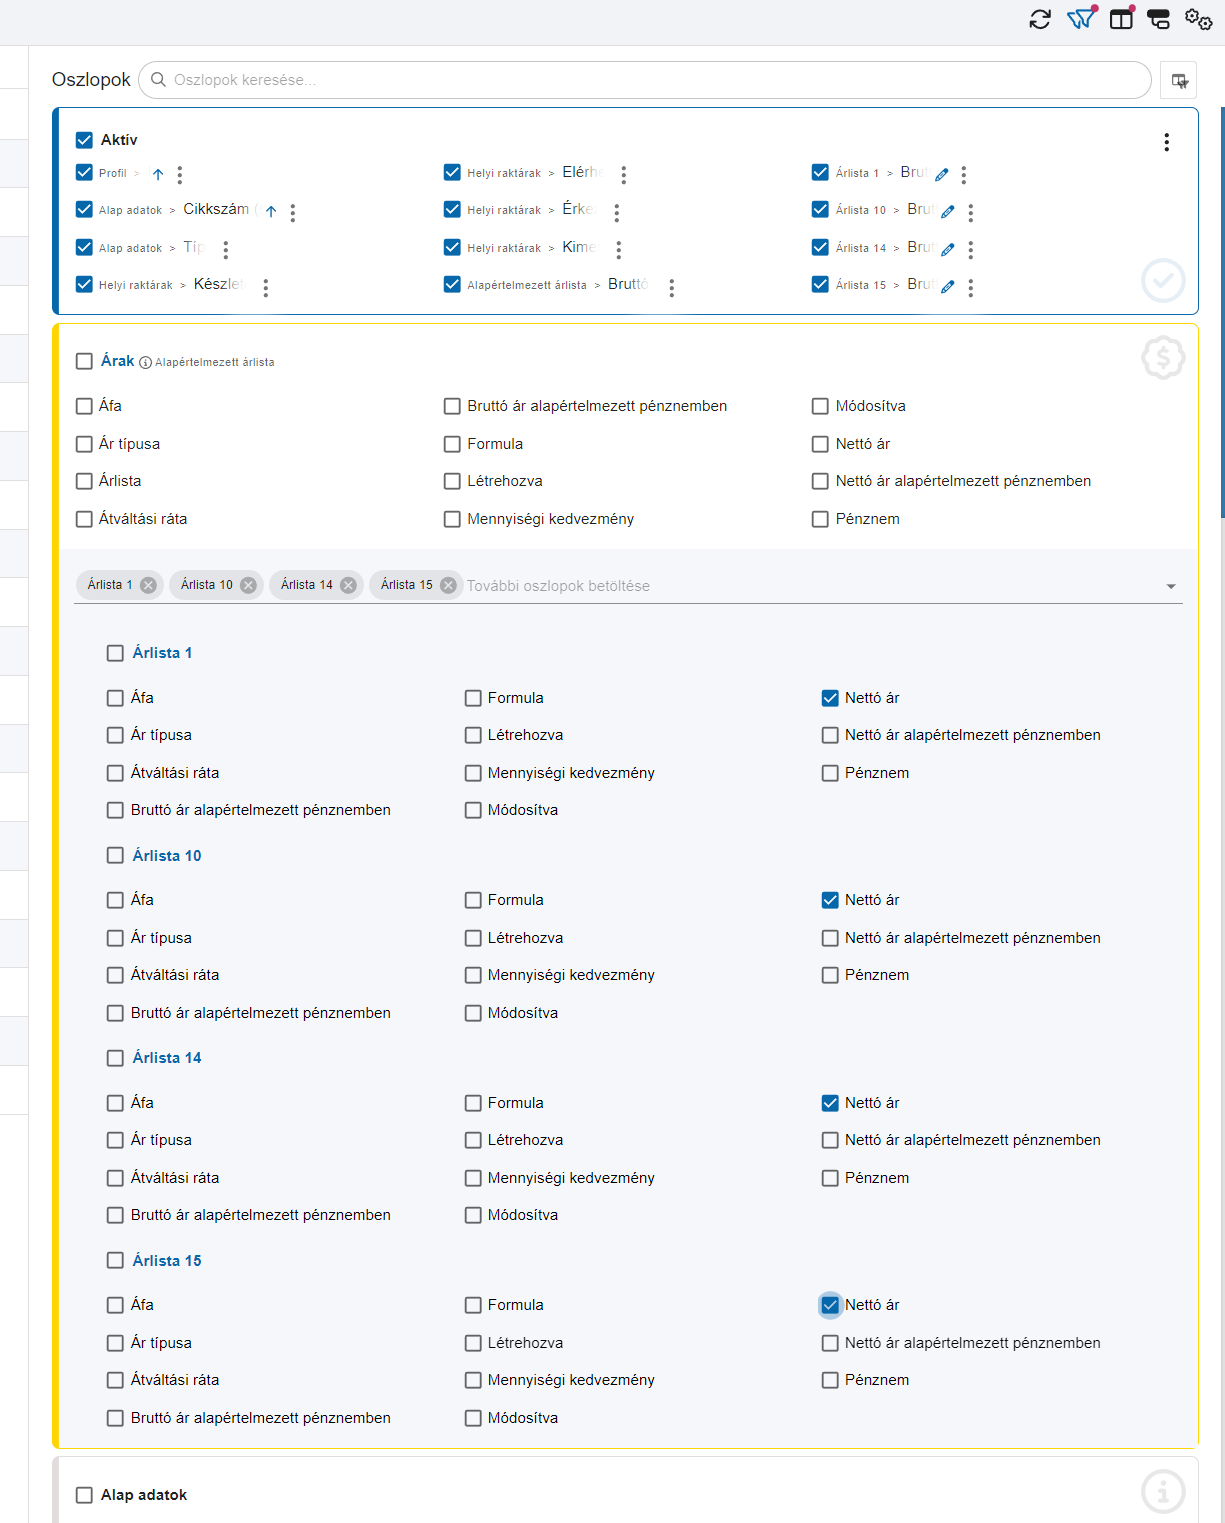Click the "Oszlopok" panel title
The width and height of the screenshot is (1225, 1523).
click(x=91, y=80)
